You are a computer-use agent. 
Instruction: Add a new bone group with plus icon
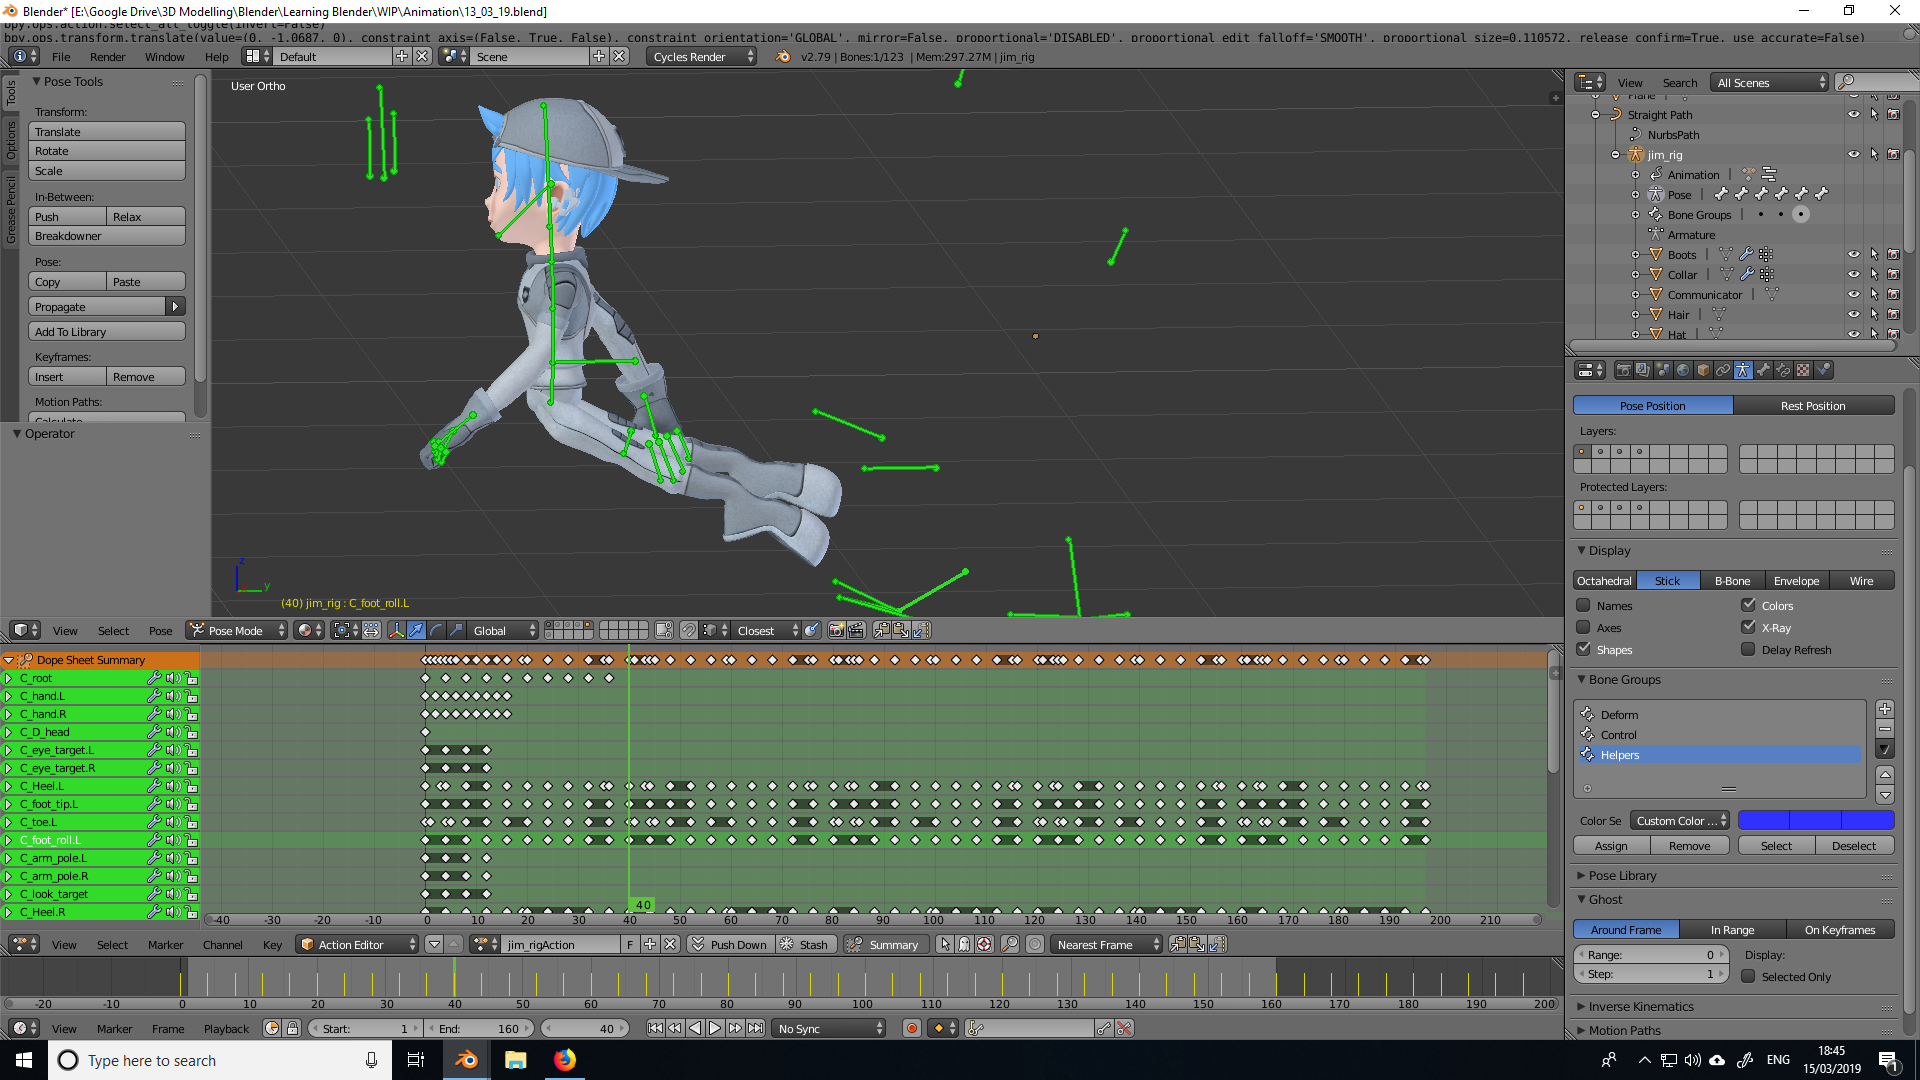click(x=1885, y=710)
